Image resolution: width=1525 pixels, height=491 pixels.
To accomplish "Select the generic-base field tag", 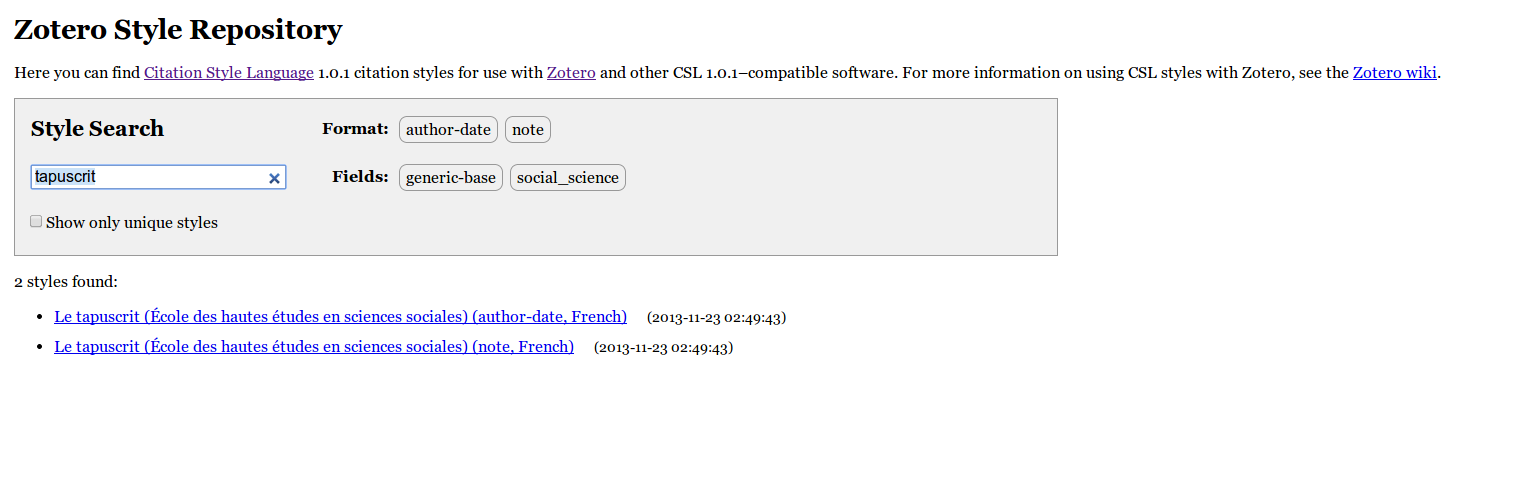I will [451, 178].
